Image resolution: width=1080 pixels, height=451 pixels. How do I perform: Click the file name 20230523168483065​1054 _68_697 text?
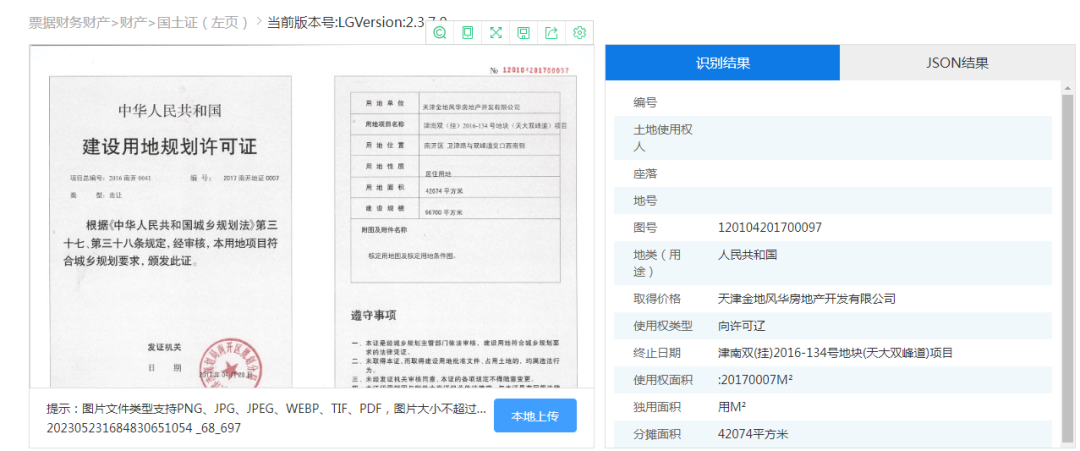(143, 428)
